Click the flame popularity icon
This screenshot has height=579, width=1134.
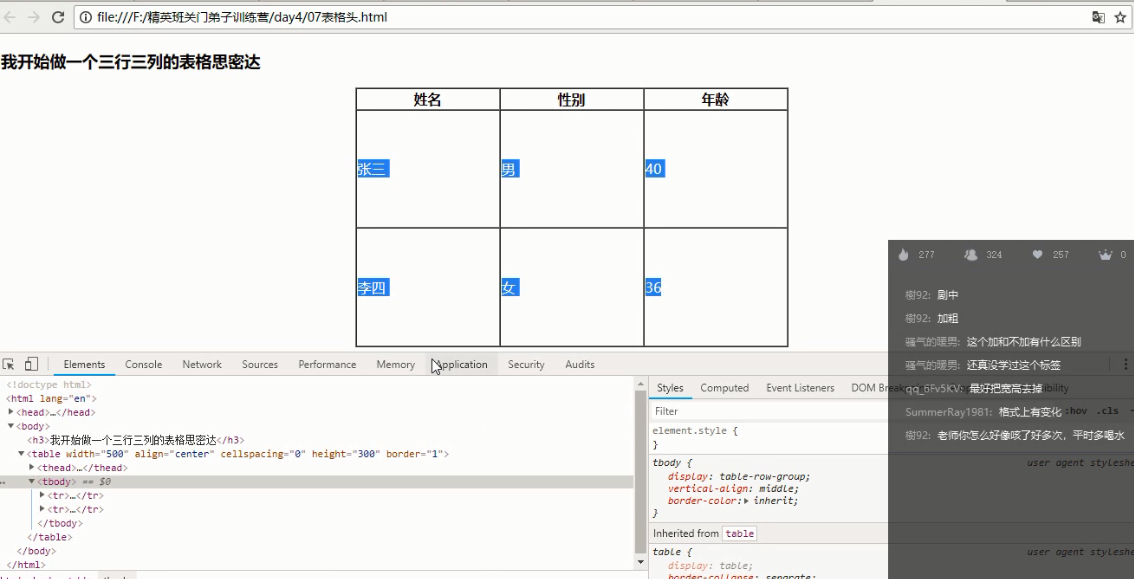pyautogui.click(x=903, y=254)
